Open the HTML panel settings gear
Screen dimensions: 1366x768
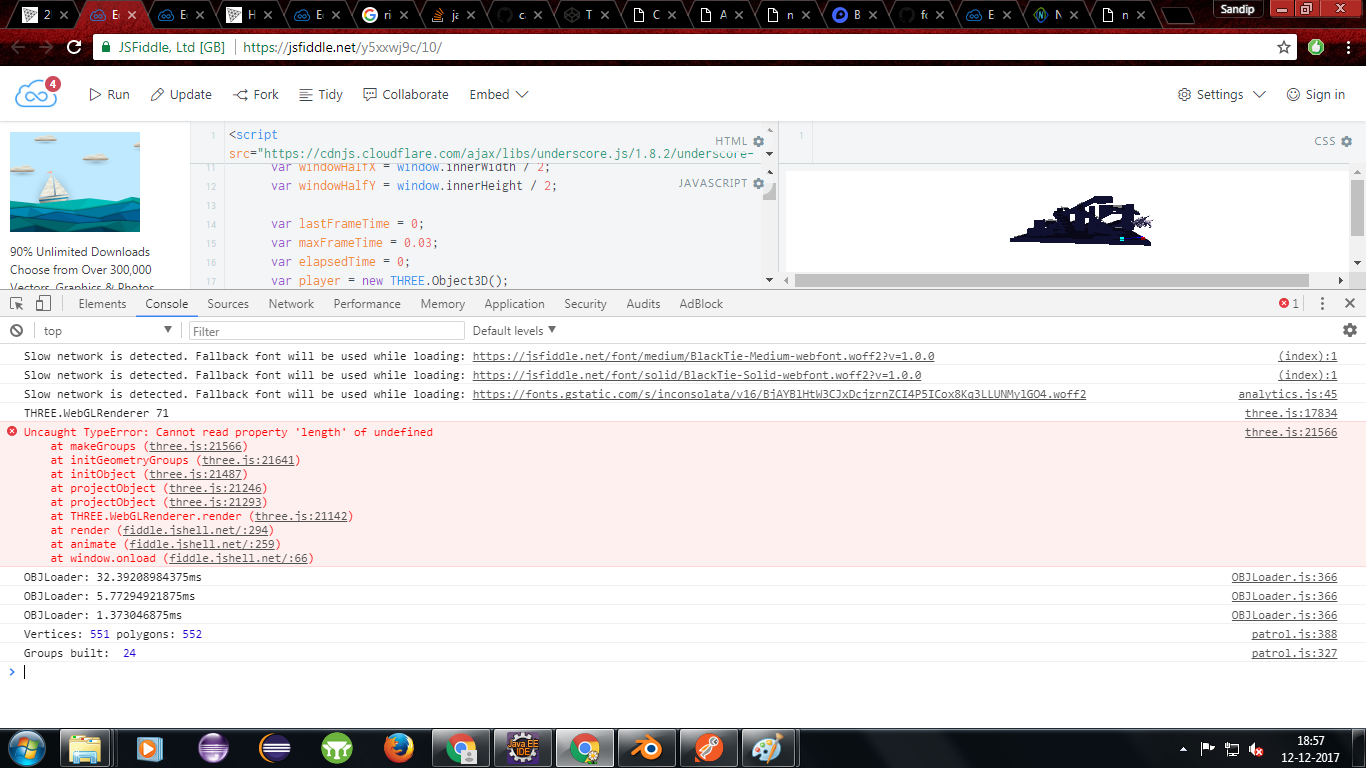pyautogui.click(x=758, y=142)
